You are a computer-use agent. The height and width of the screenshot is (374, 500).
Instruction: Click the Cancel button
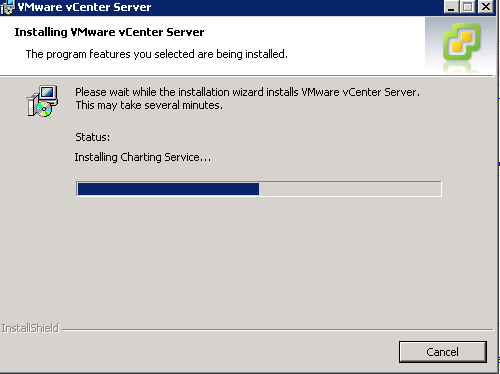coord(443,352)
